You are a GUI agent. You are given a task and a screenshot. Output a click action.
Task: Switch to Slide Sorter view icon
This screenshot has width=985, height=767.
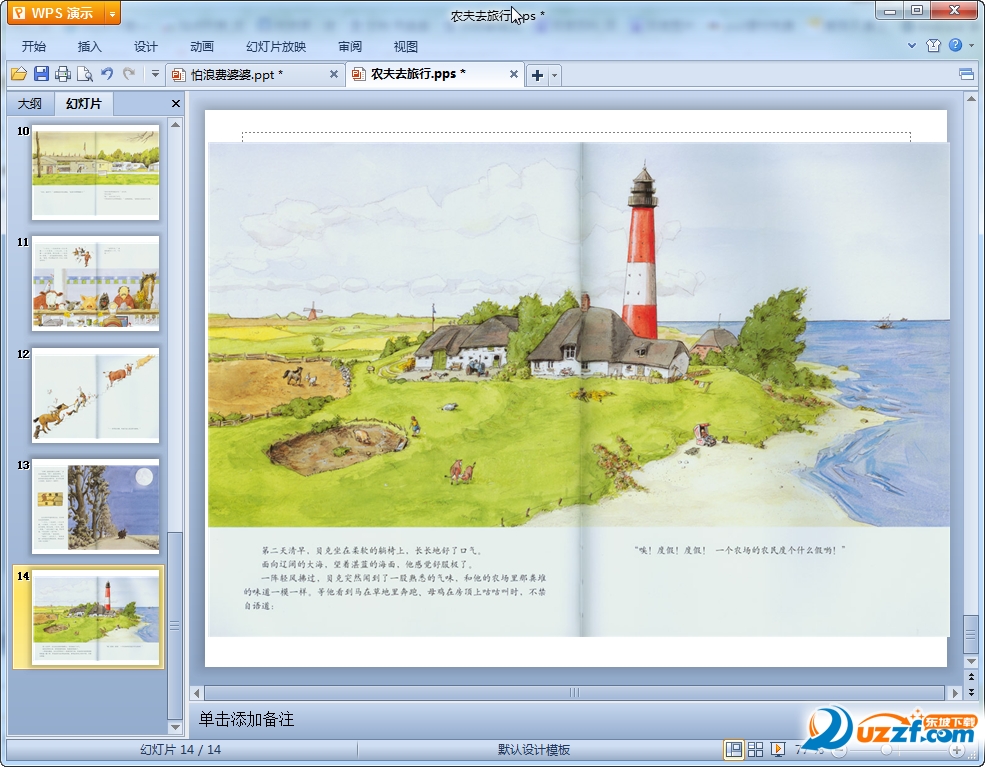tap(755, 749)
